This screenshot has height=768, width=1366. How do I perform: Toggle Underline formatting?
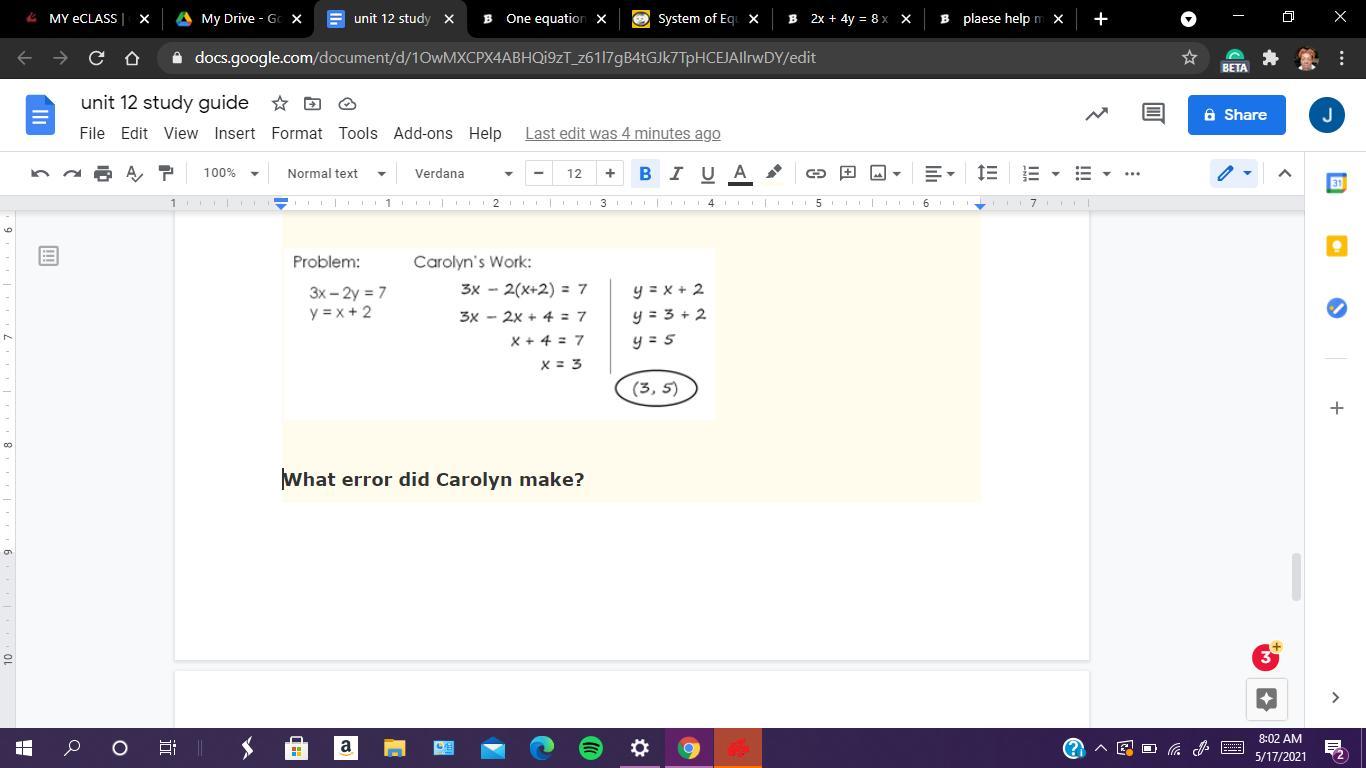[708, 173]
